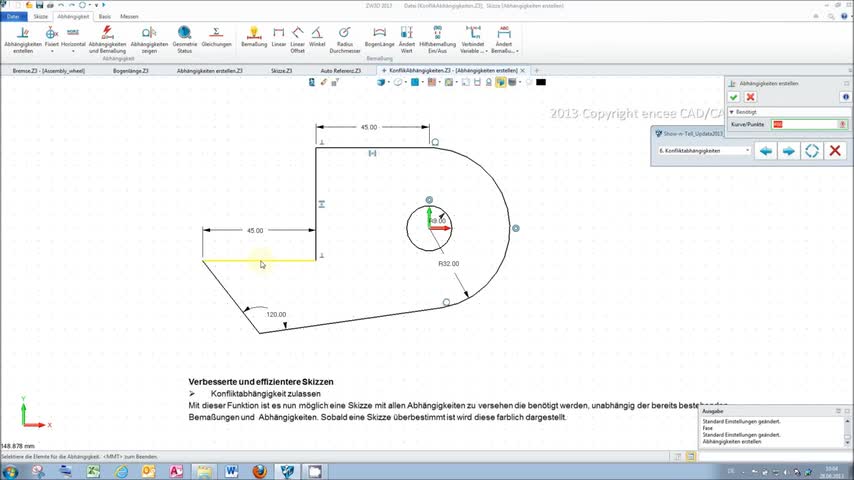Switch to the Messen ribbon tab
The height and width of the screenshot is (480, 854).
point(129,16)
